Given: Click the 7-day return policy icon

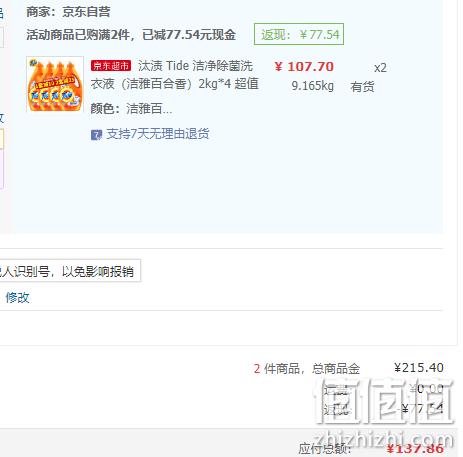Looking at the screenshot, I should [96, 135].
